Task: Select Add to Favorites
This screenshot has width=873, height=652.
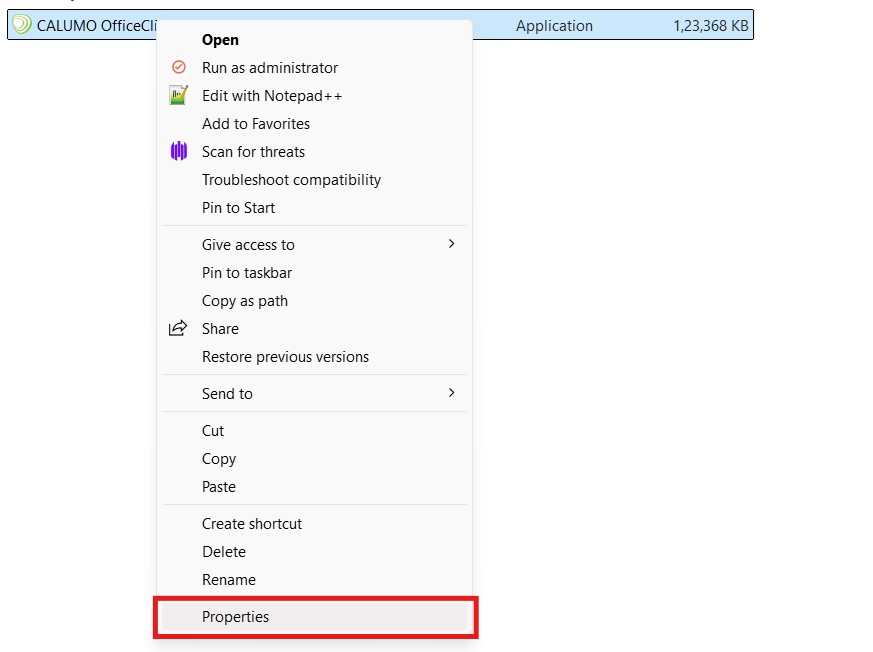Action: click(256, 124)
